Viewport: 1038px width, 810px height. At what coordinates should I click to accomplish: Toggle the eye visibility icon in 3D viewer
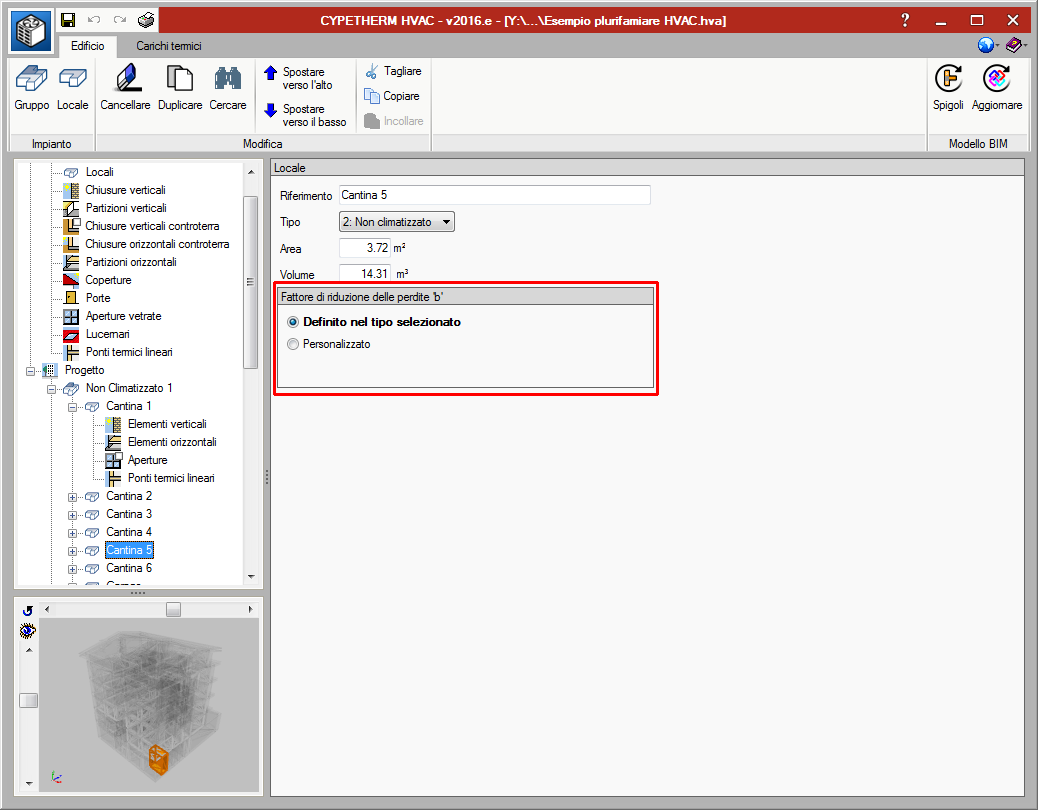pos(28,631)
